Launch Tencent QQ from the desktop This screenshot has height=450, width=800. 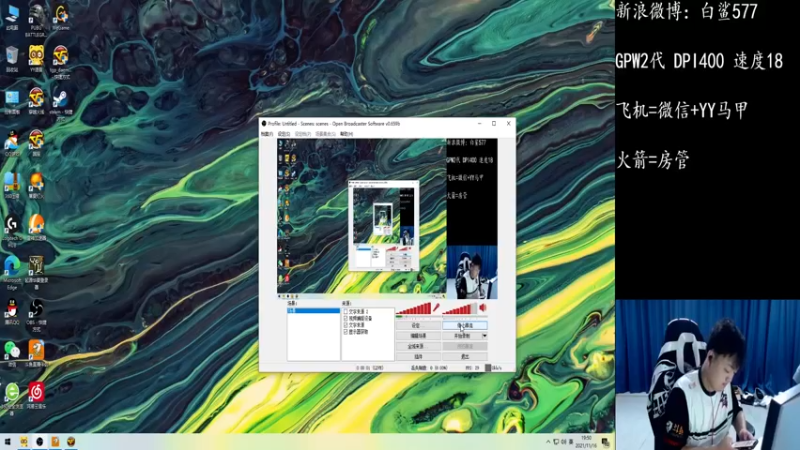point(12,311)
